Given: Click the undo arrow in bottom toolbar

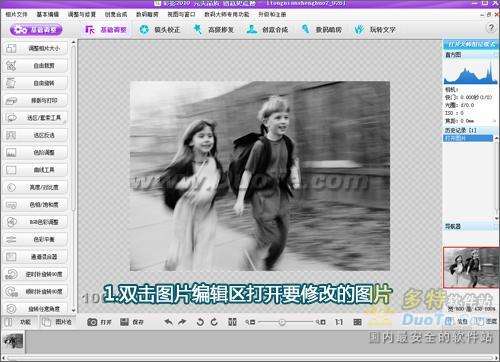Looking at the screenshot, I should (x=169, y=322).
